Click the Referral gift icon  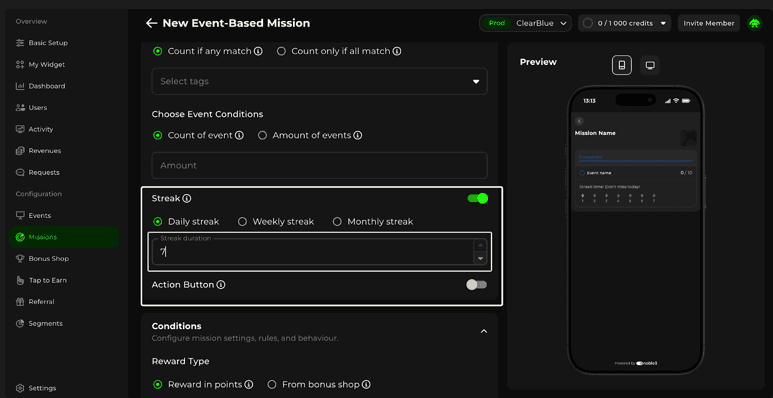click(x=20, y=302)
